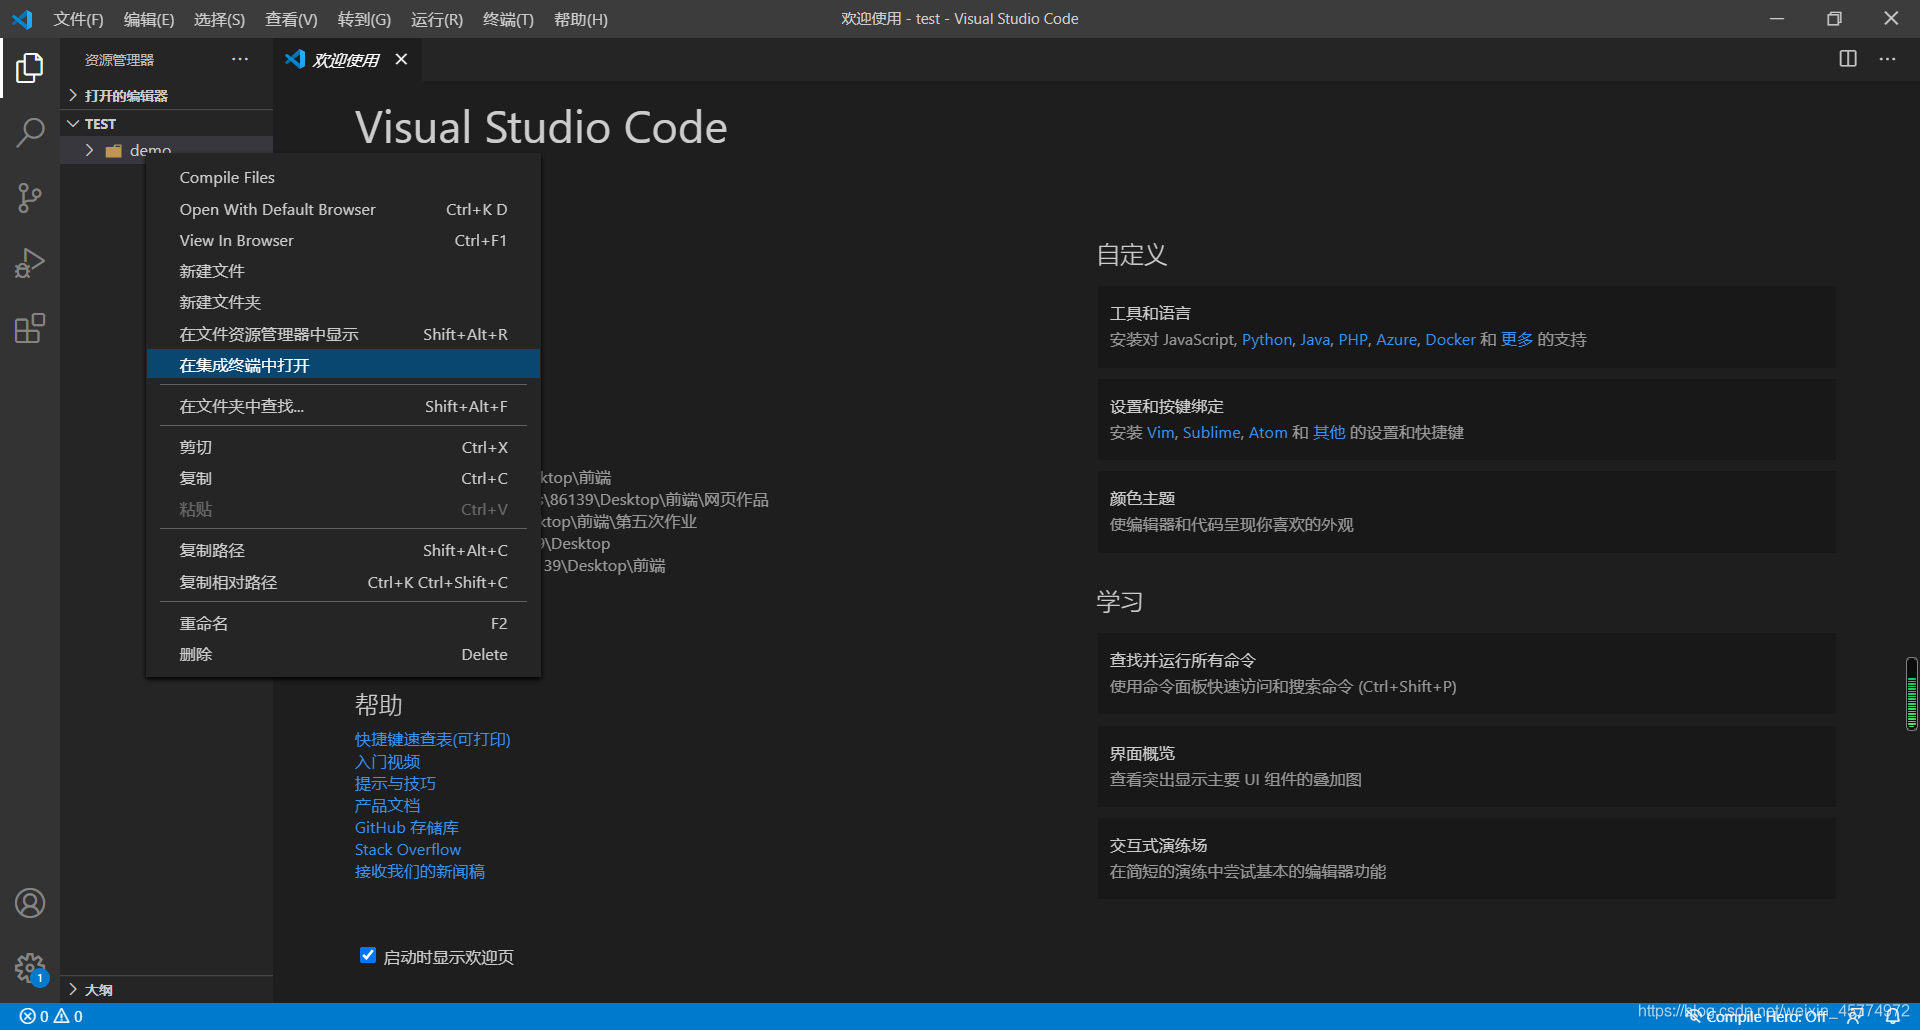Click Docker link under 工具和语言
Viewport: 1920px width, 1030px height.
point(1450,339)
